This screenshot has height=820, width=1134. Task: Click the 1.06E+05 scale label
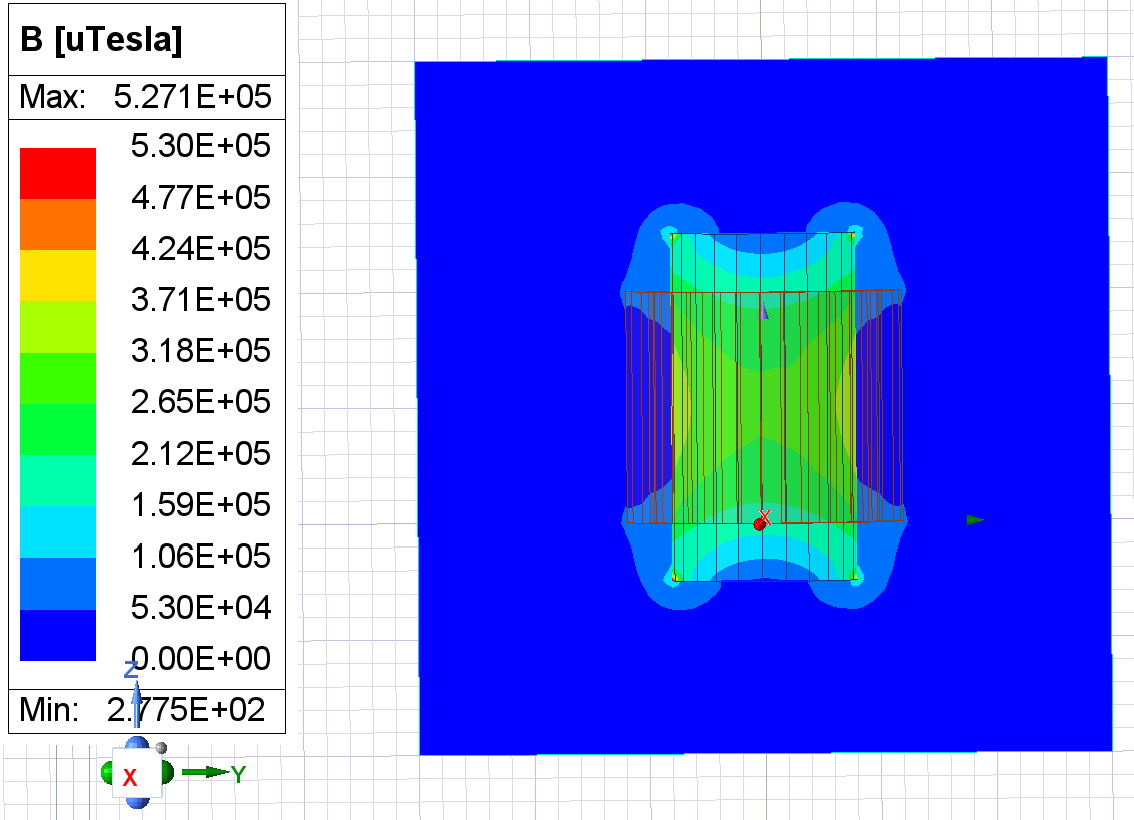[200, 556]
